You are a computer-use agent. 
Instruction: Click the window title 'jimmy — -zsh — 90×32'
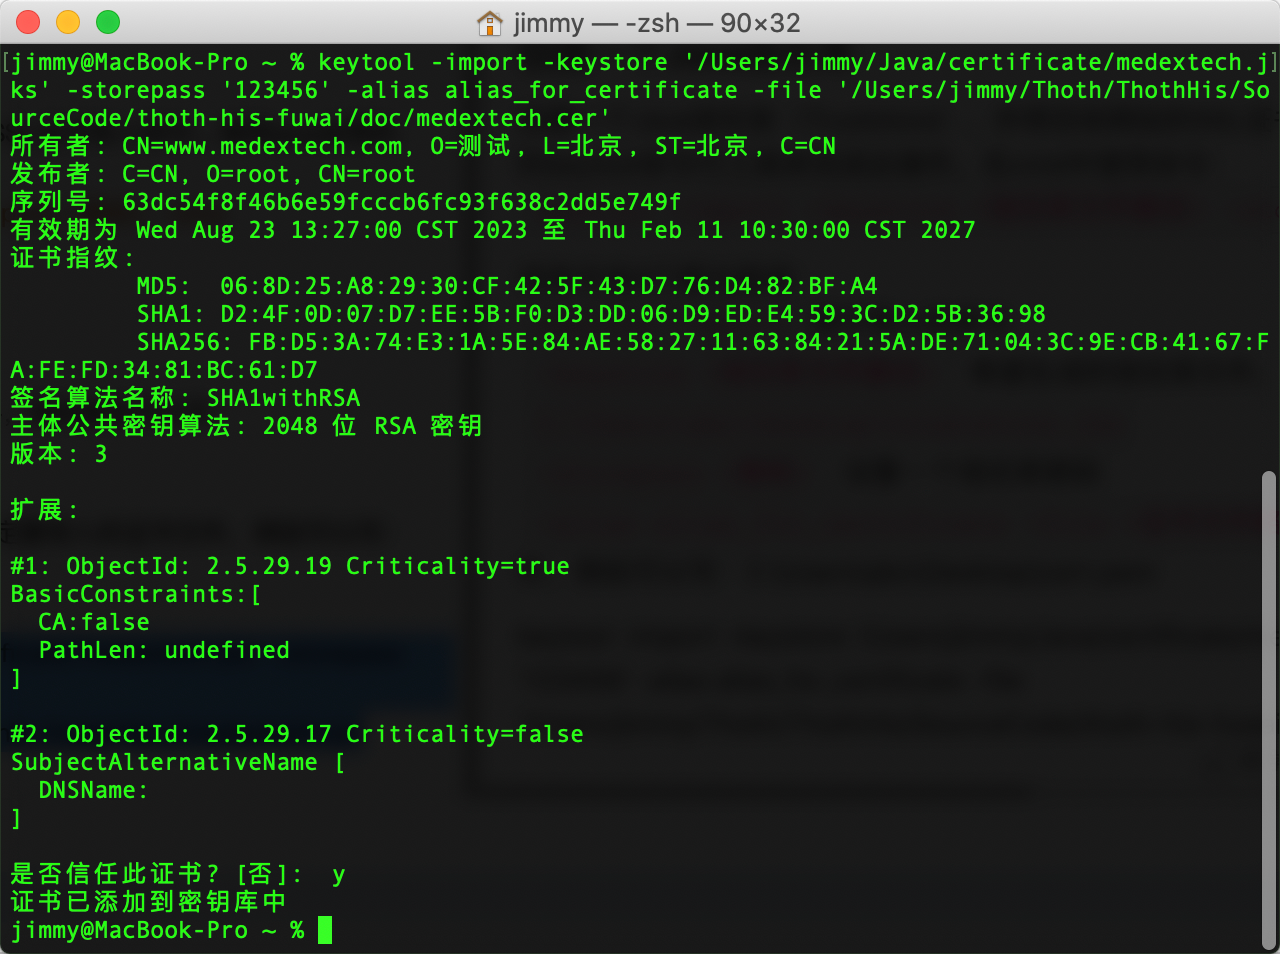point(657,22)
